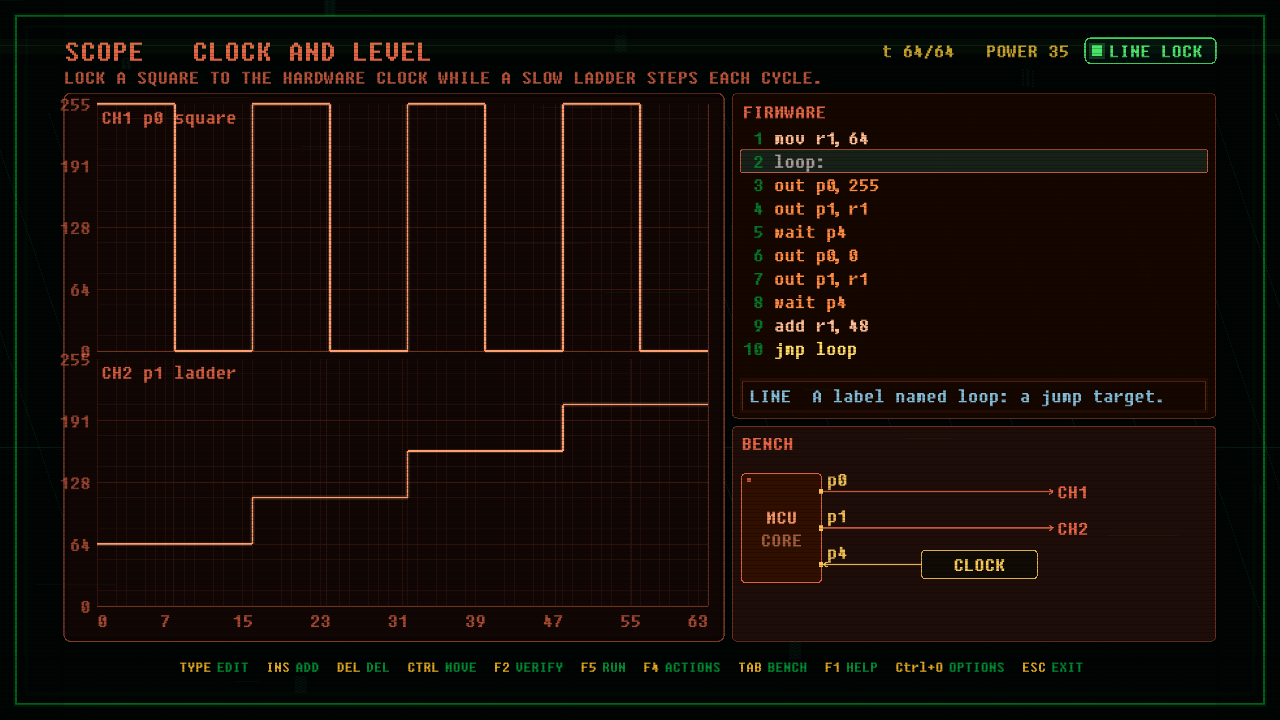Click the BENCH panel title
The image size is (1280, 720).
(768, 444)
